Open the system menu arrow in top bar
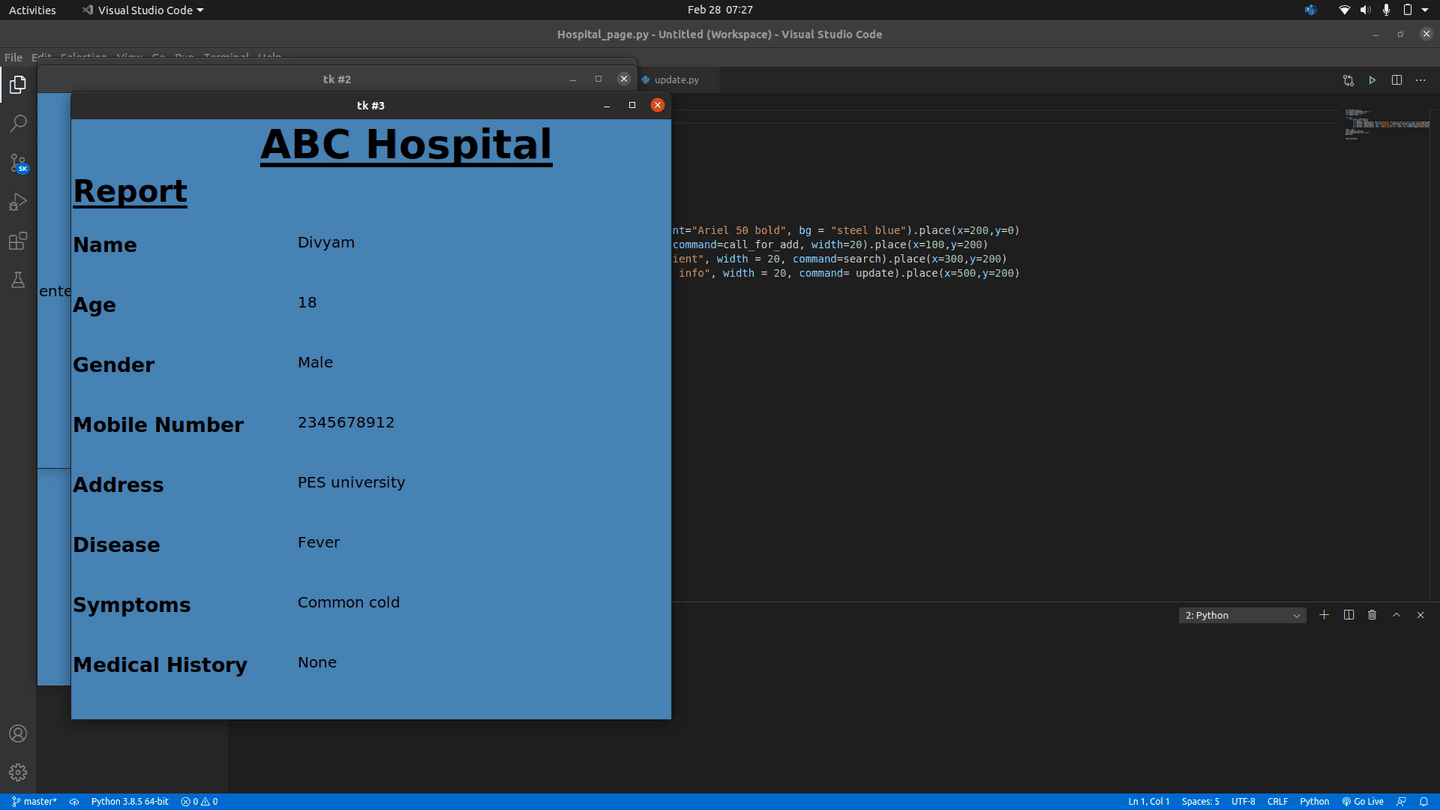1440x810 pixels. click(1425, 10)
